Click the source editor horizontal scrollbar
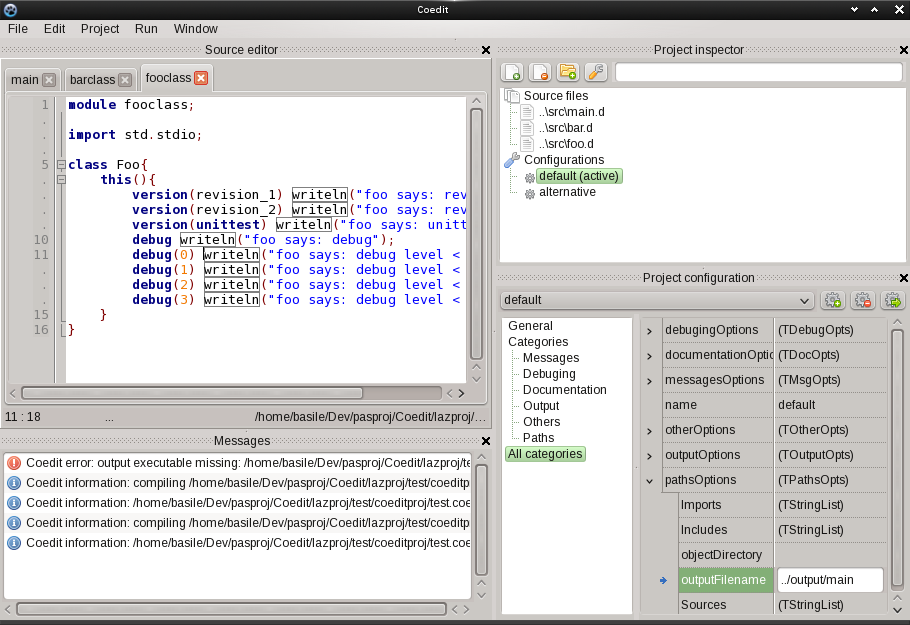 190,393
